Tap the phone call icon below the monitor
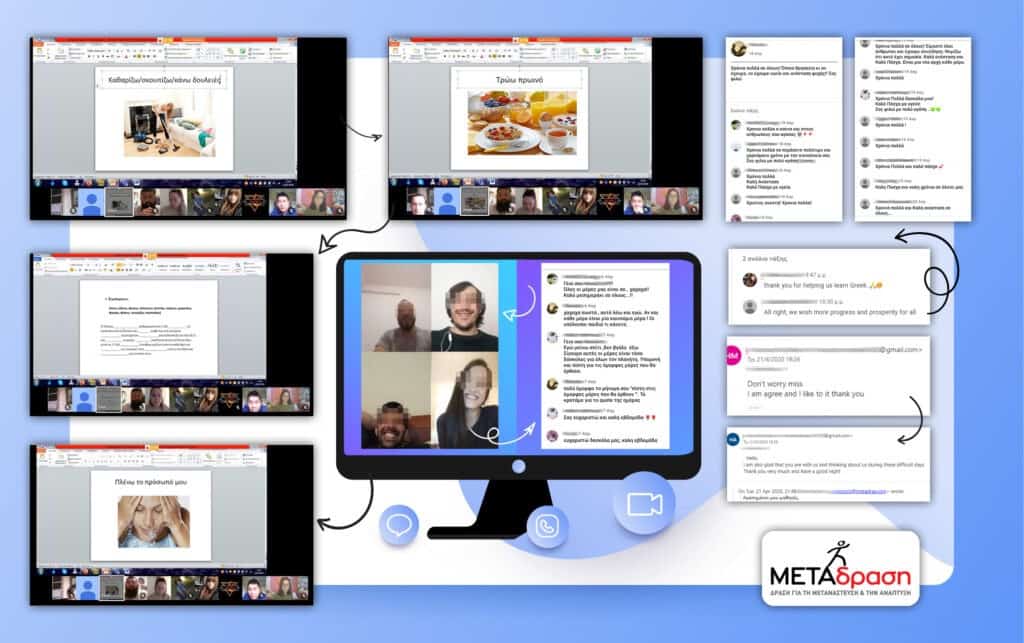The image size is (1024, 643). (x=547, y=527)
